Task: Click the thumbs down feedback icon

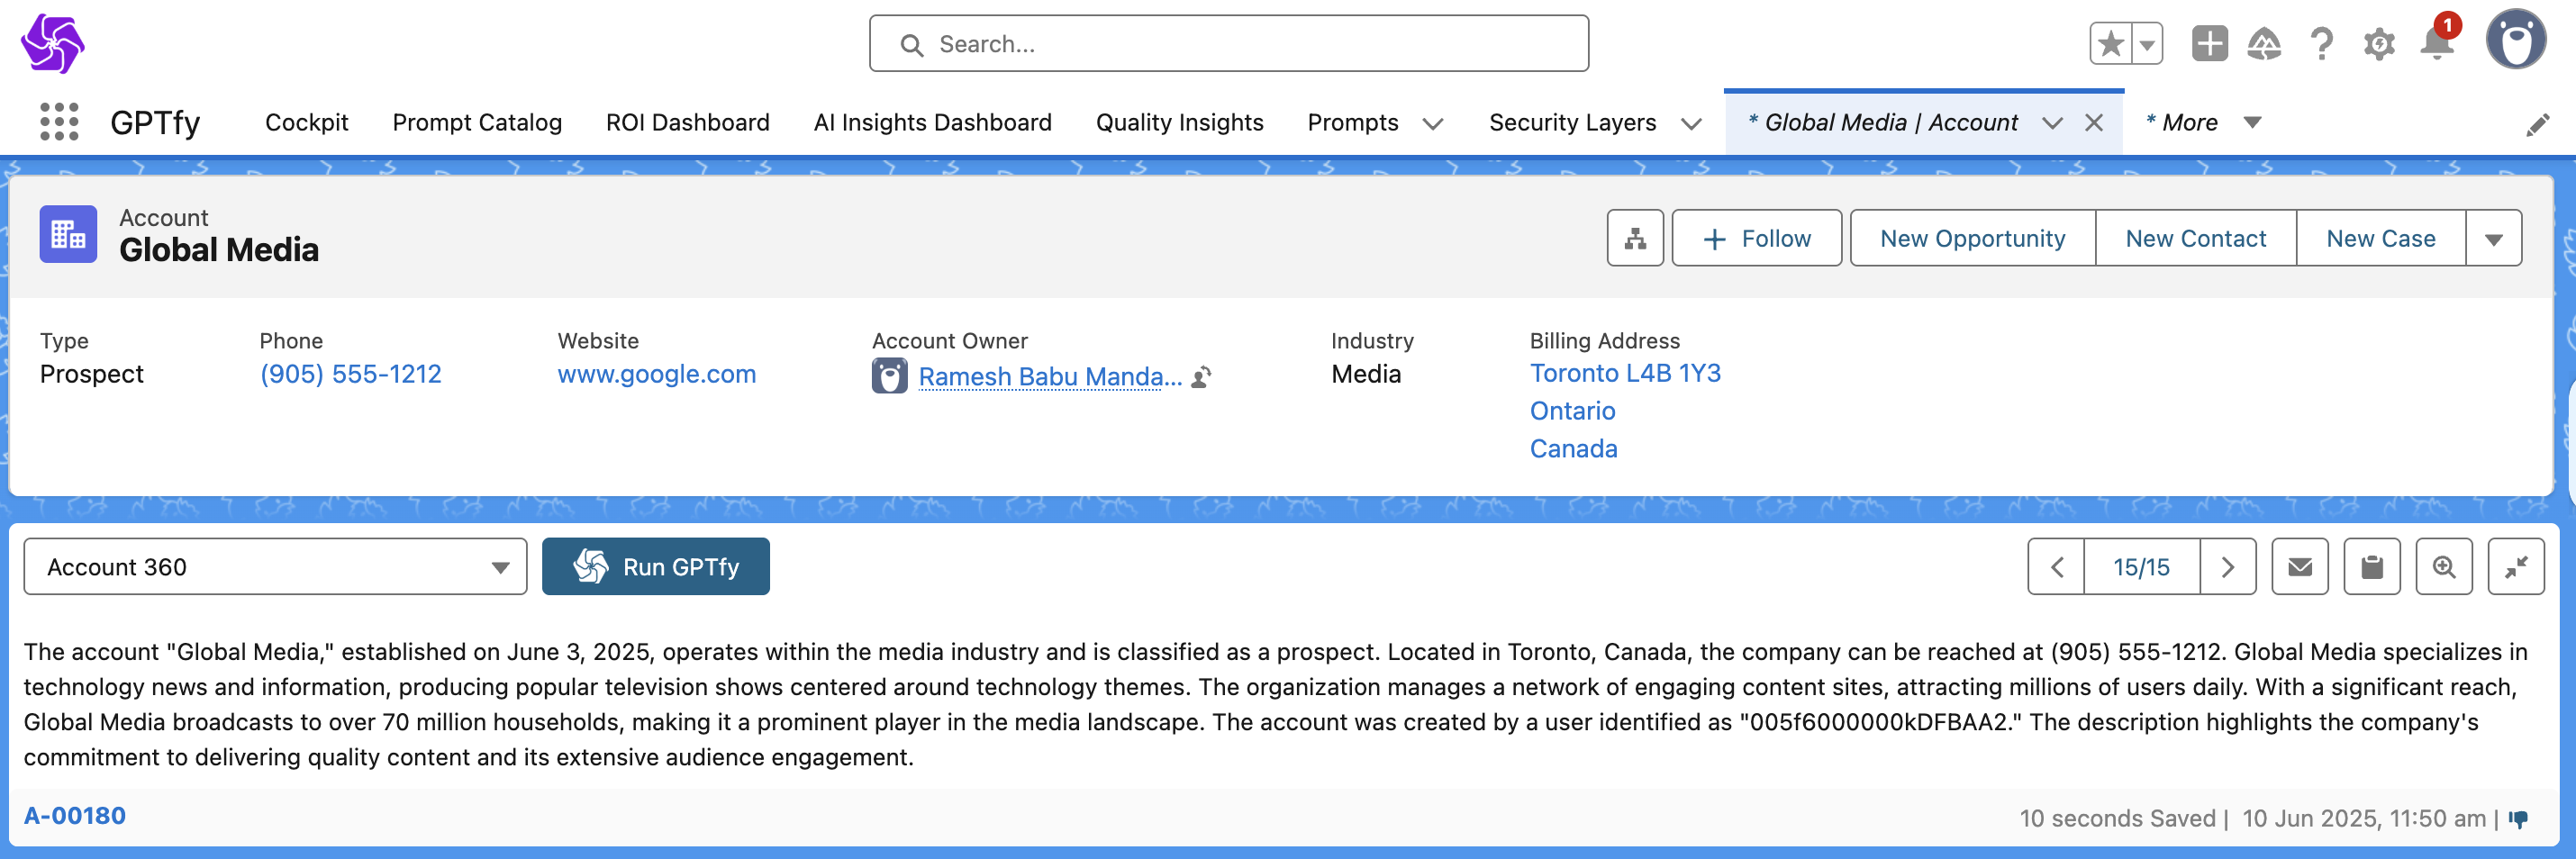Action: [2518, 819]
